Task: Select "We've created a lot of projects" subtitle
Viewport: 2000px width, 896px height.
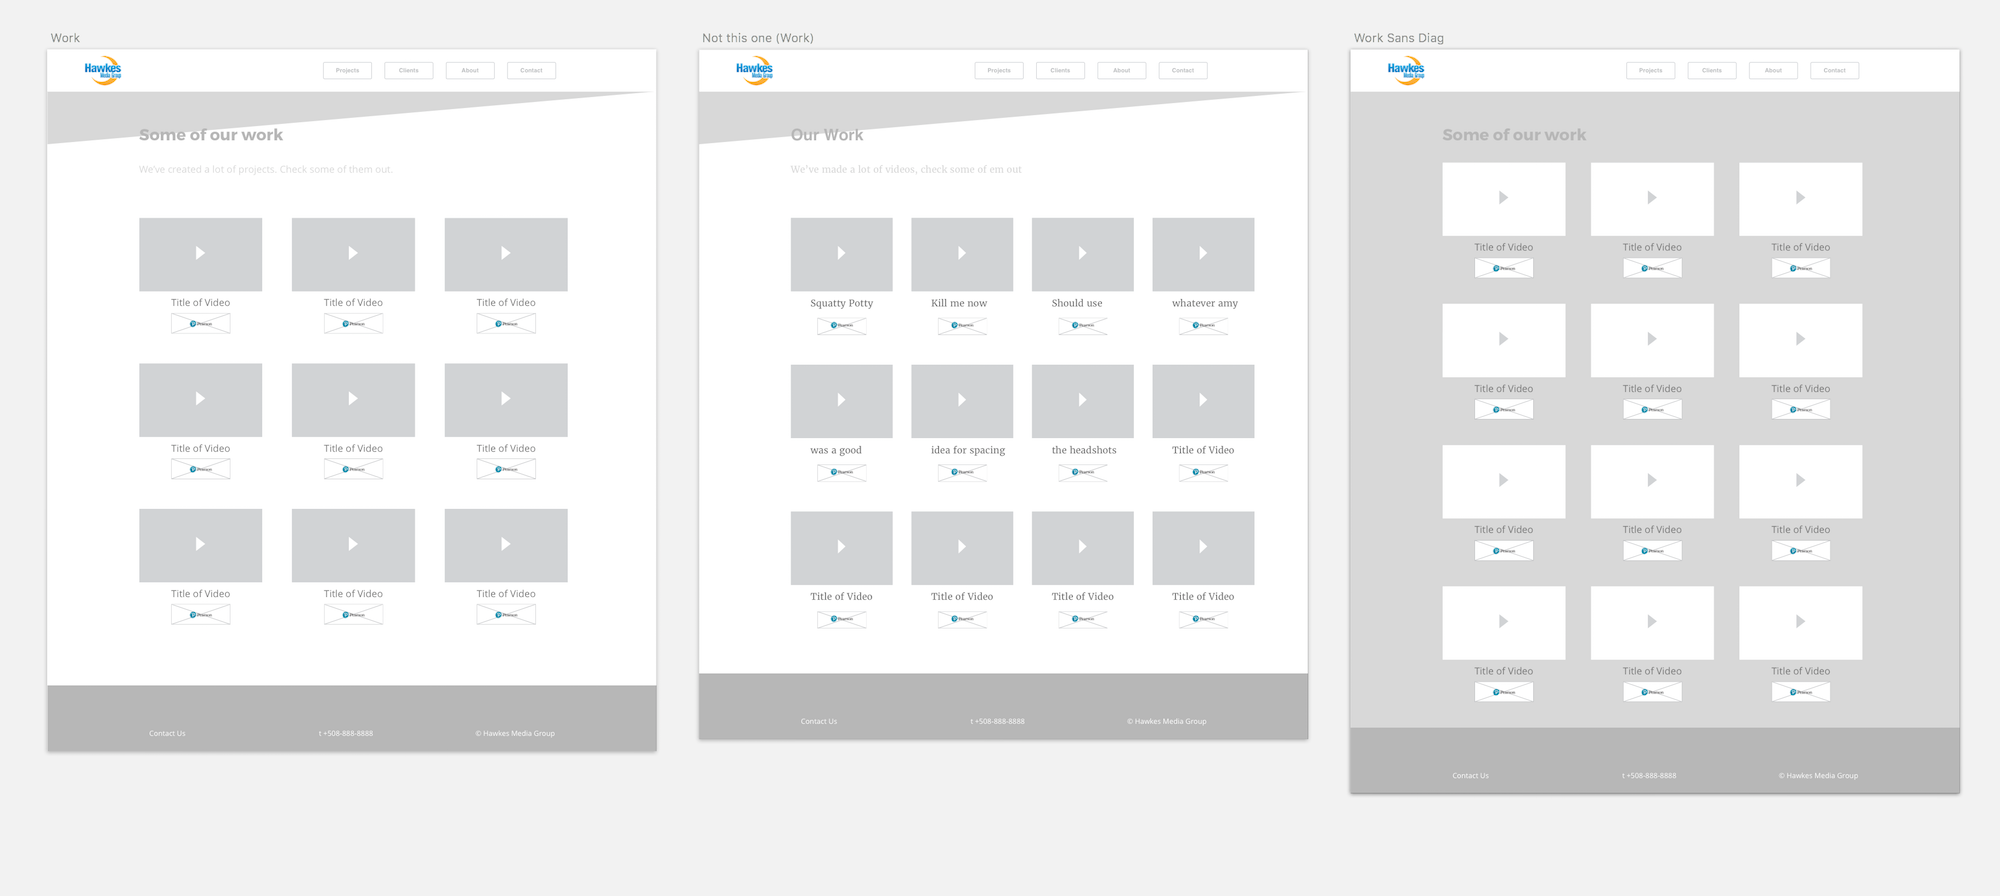Action: coord(266,170)
